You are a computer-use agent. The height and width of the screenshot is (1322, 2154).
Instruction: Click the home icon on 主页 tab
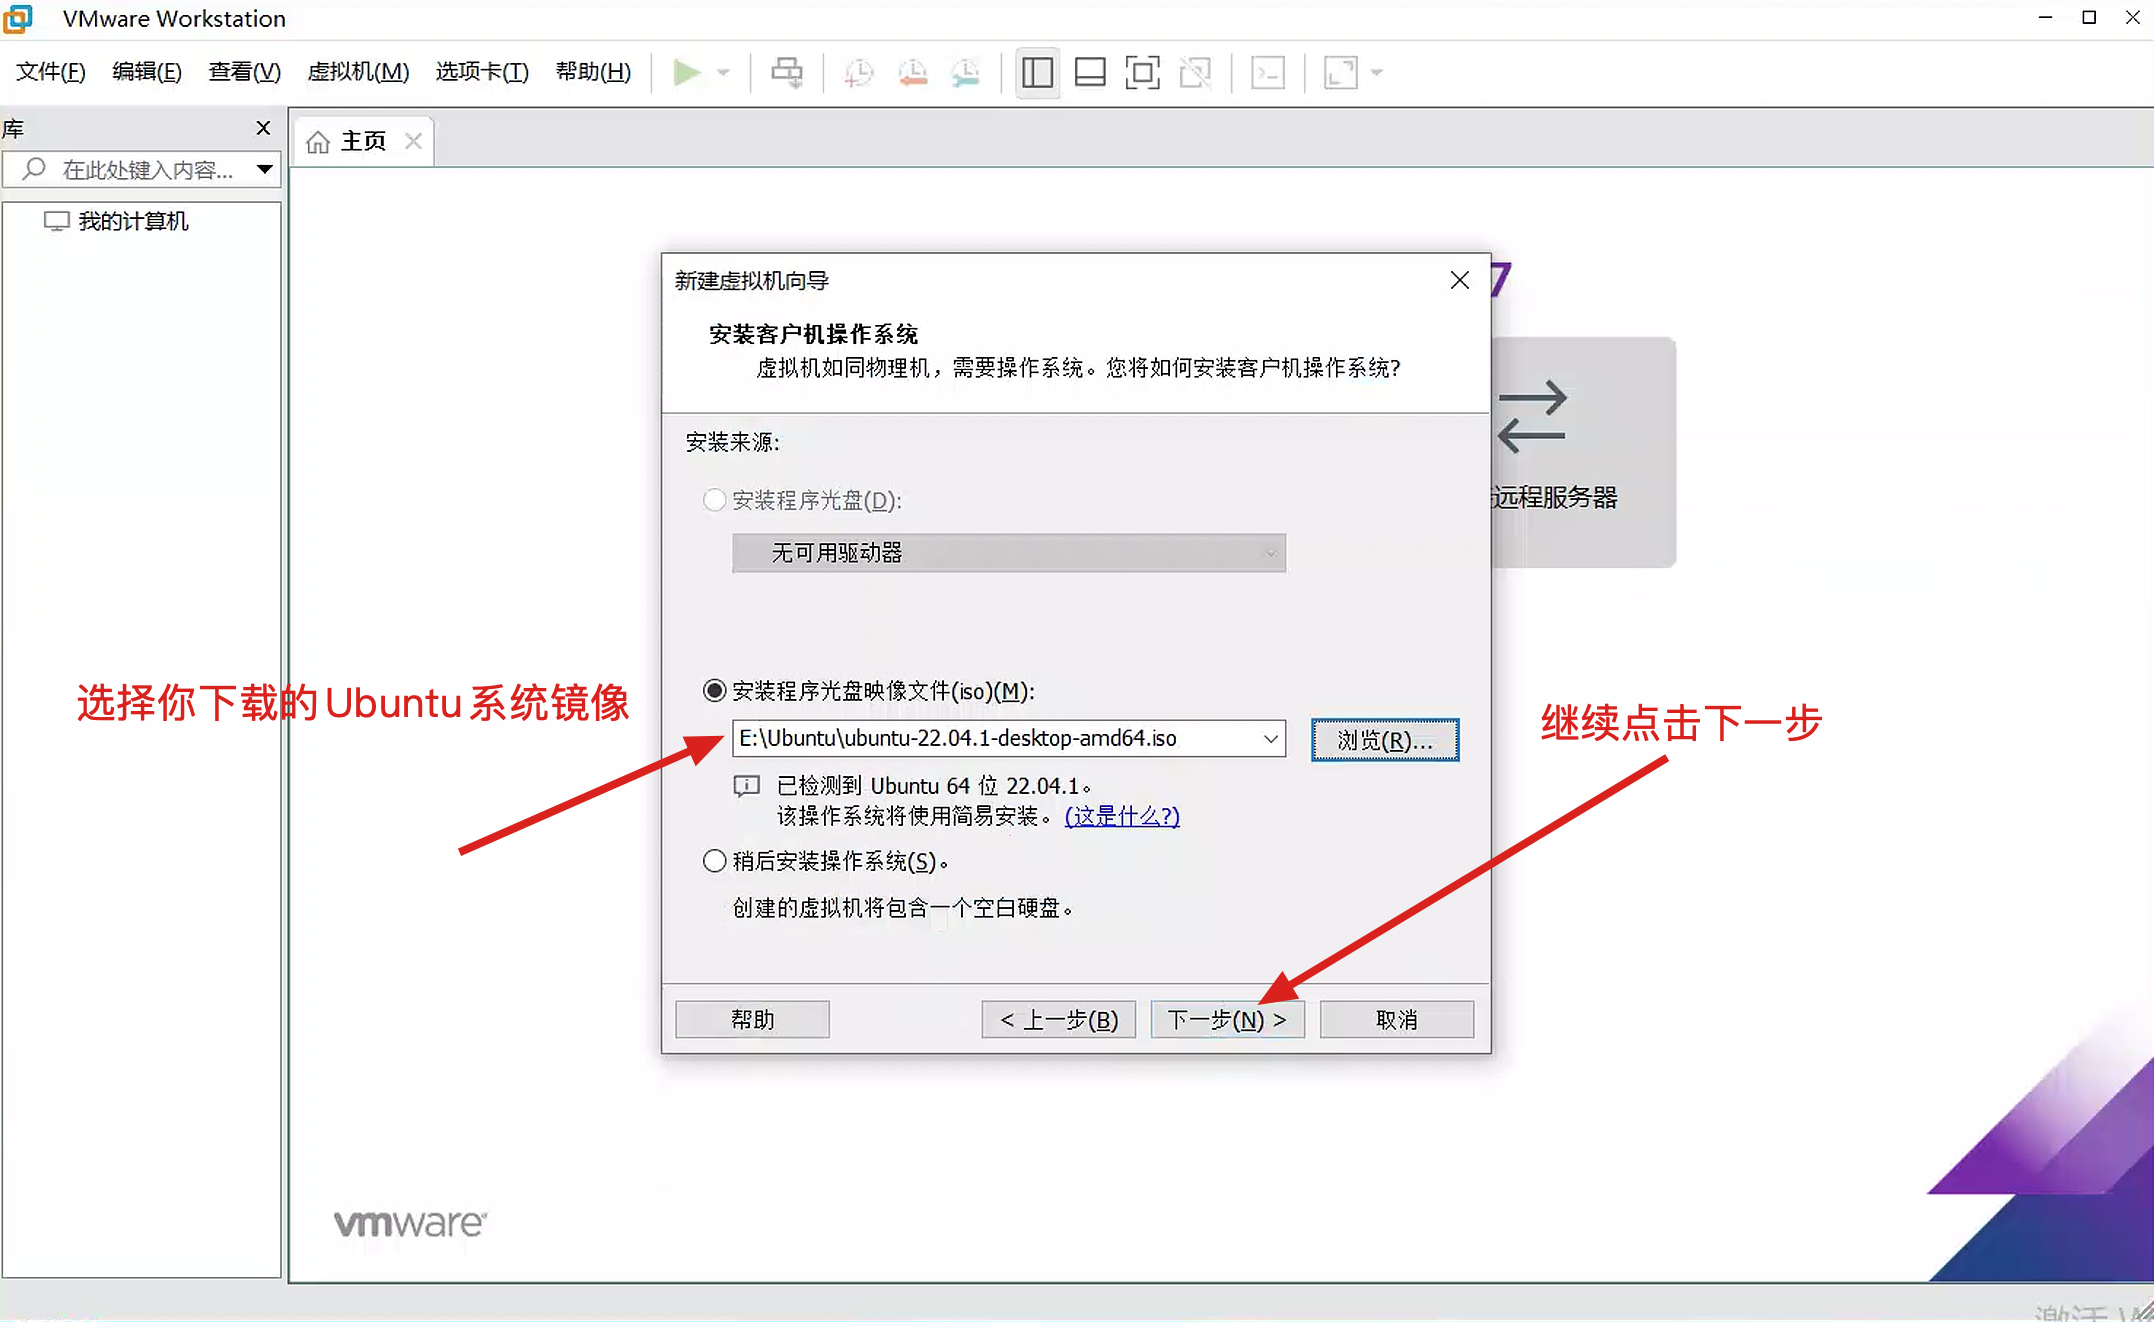point(318,142)
